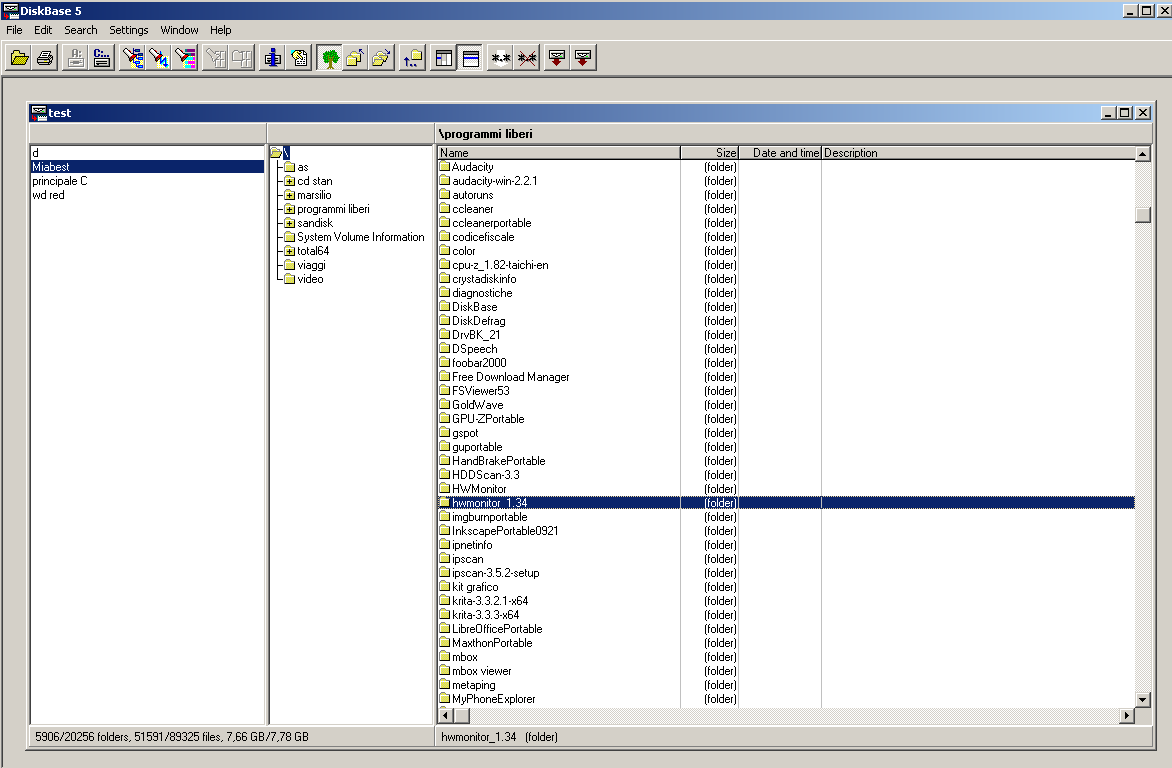Click the flashlight with colored list icon
Viewport: 1172px width, 768px height.
coord(185,58)
